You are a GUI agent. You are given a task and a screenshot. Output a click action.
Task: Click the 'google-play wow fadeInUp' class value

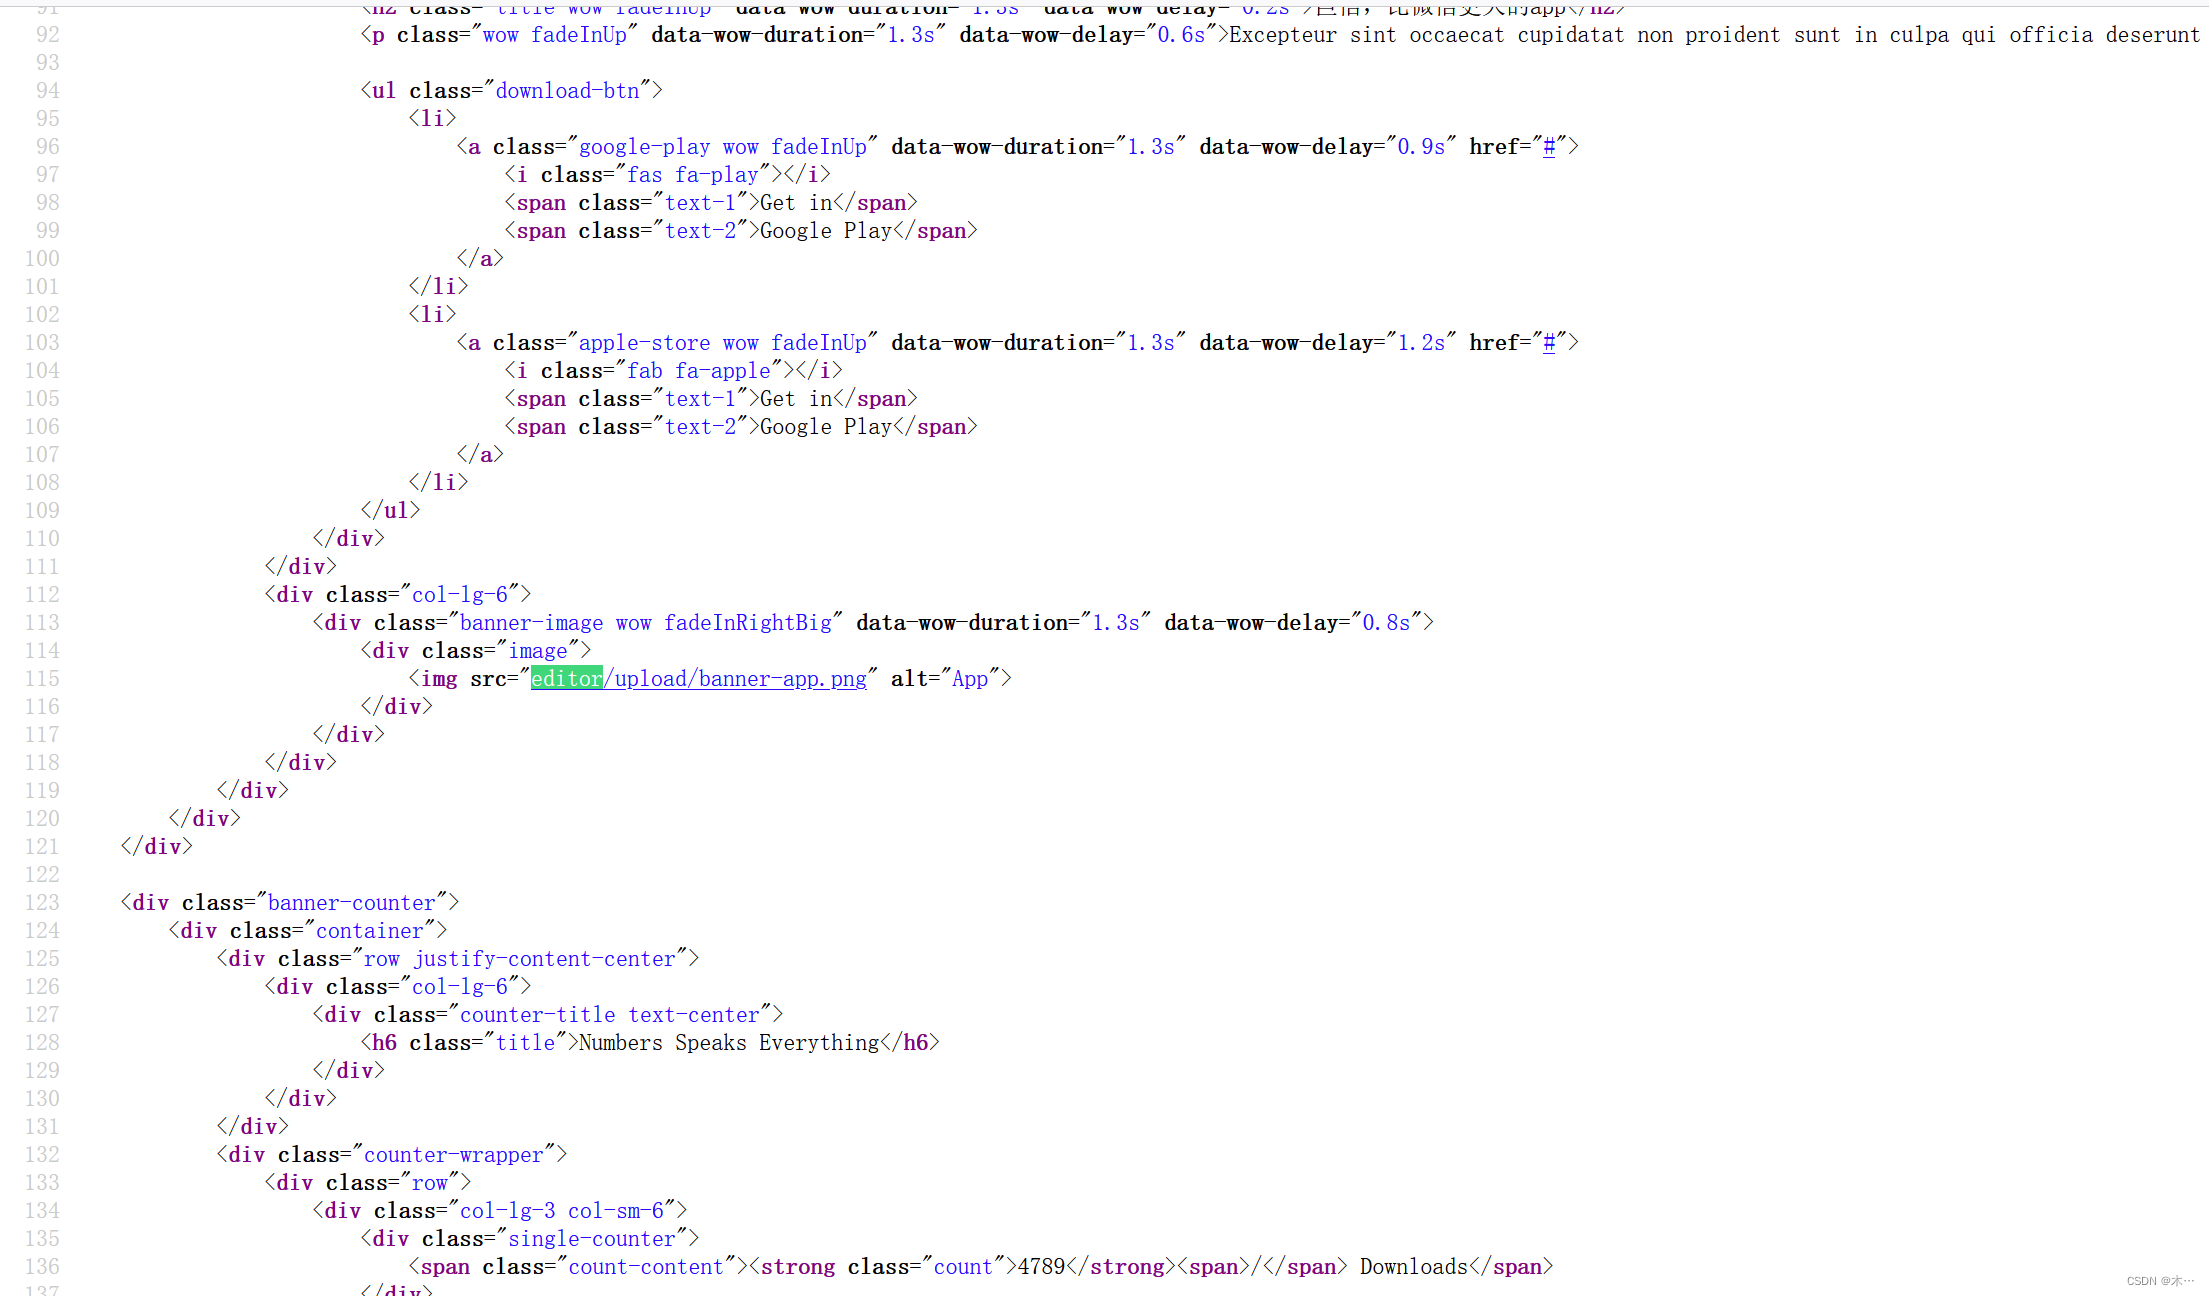point(722,147)
